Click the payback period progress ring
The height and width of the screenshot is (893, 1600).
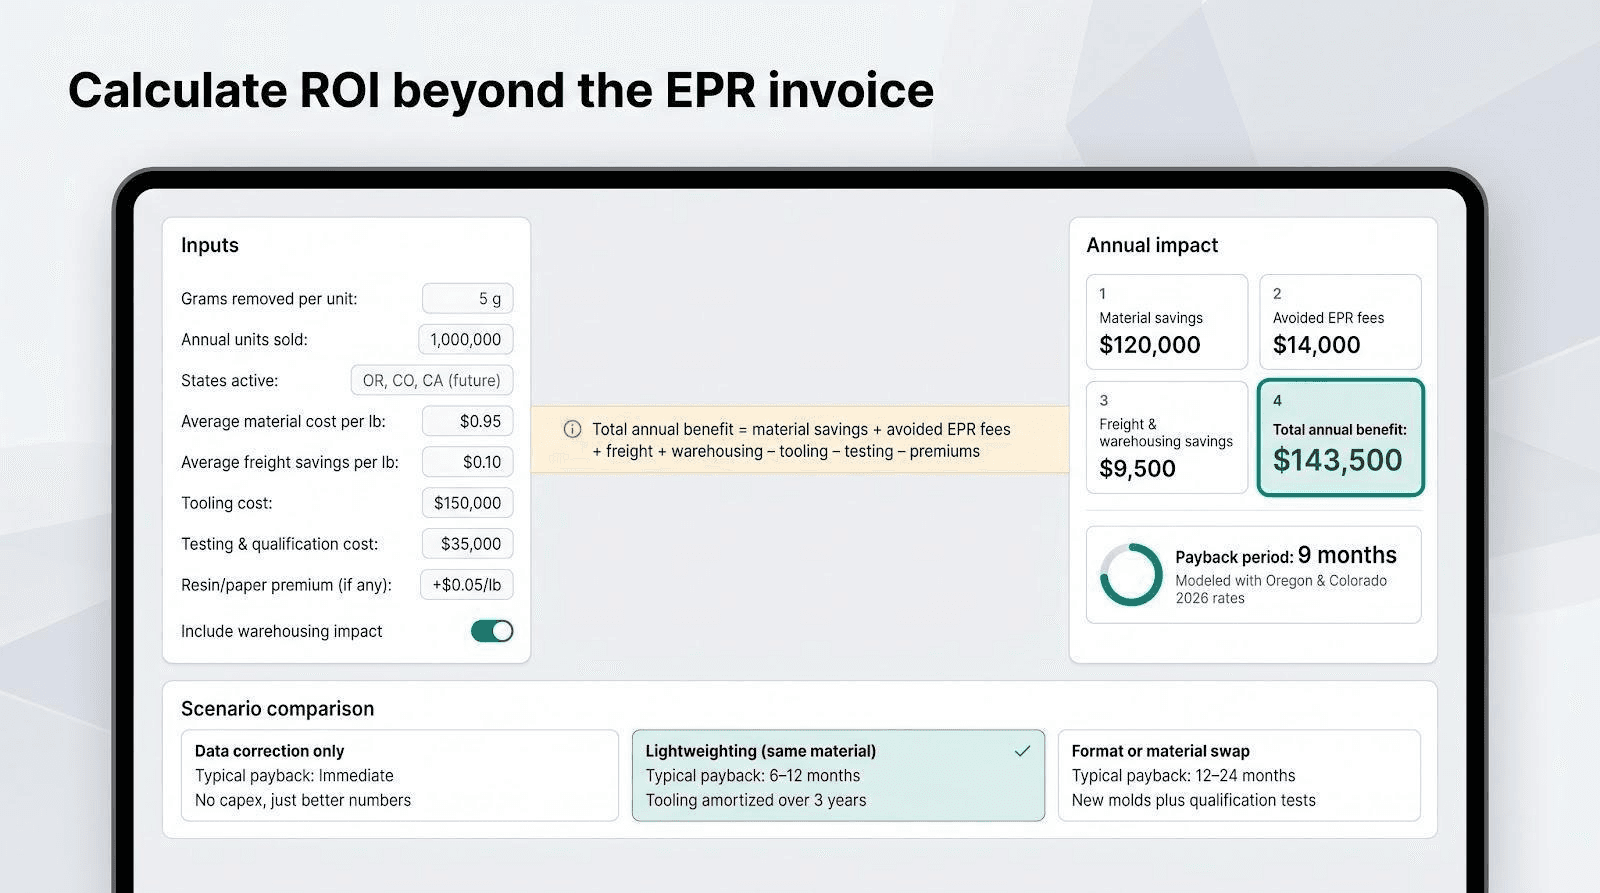point(1131,574)
